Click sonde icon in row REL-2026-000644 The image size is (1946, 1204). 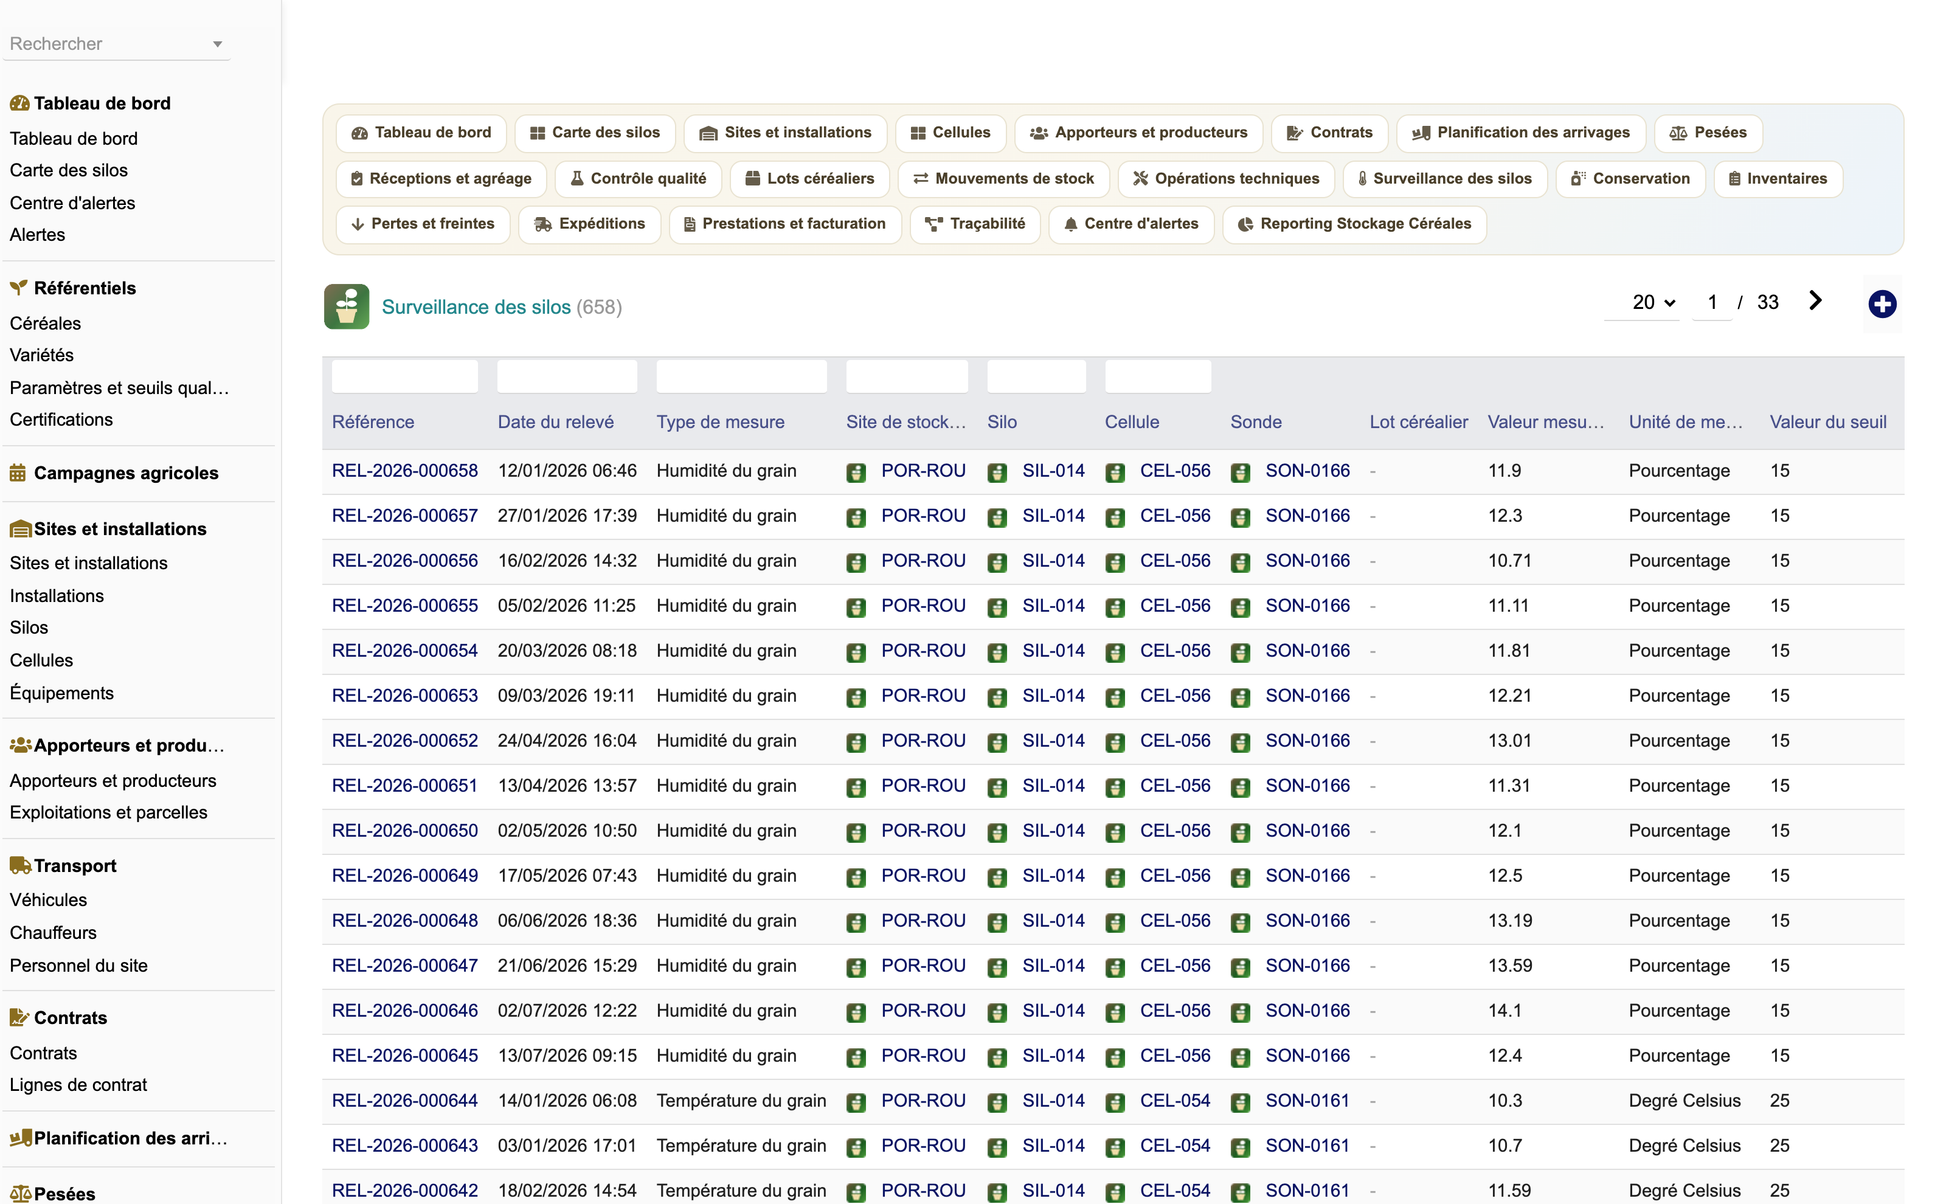[1240, 1102]
